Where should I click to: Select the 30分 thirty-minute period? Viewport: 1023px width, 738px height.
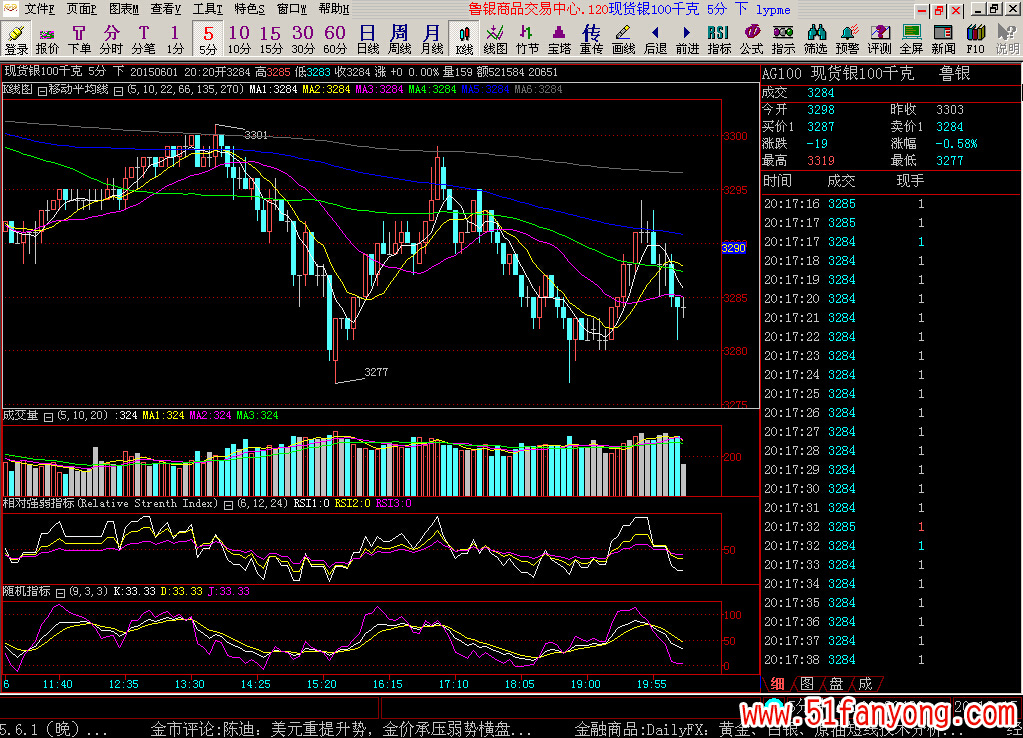click(303, 39)
